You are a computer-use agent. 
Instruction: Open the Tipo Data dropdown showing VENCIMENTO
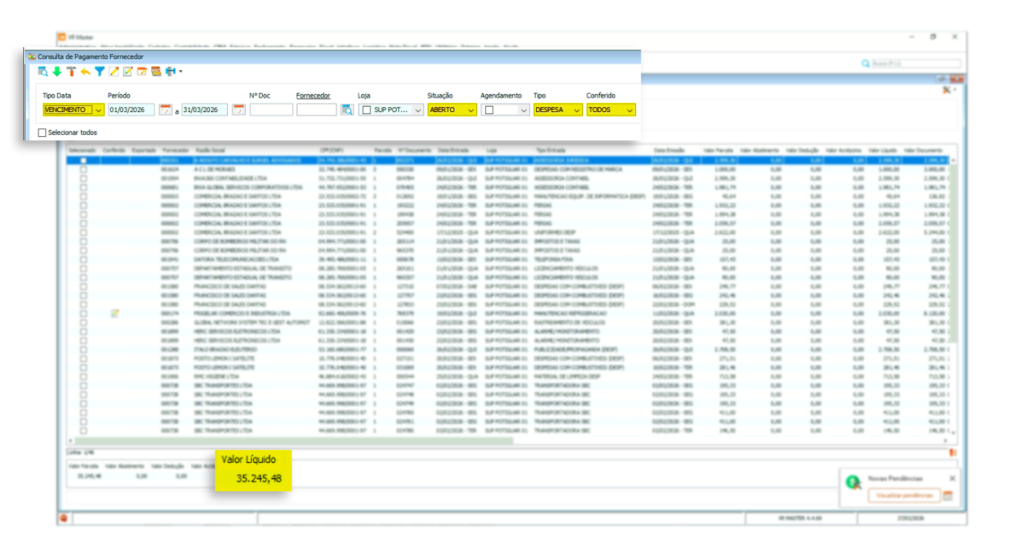click(x=98, y=110)
